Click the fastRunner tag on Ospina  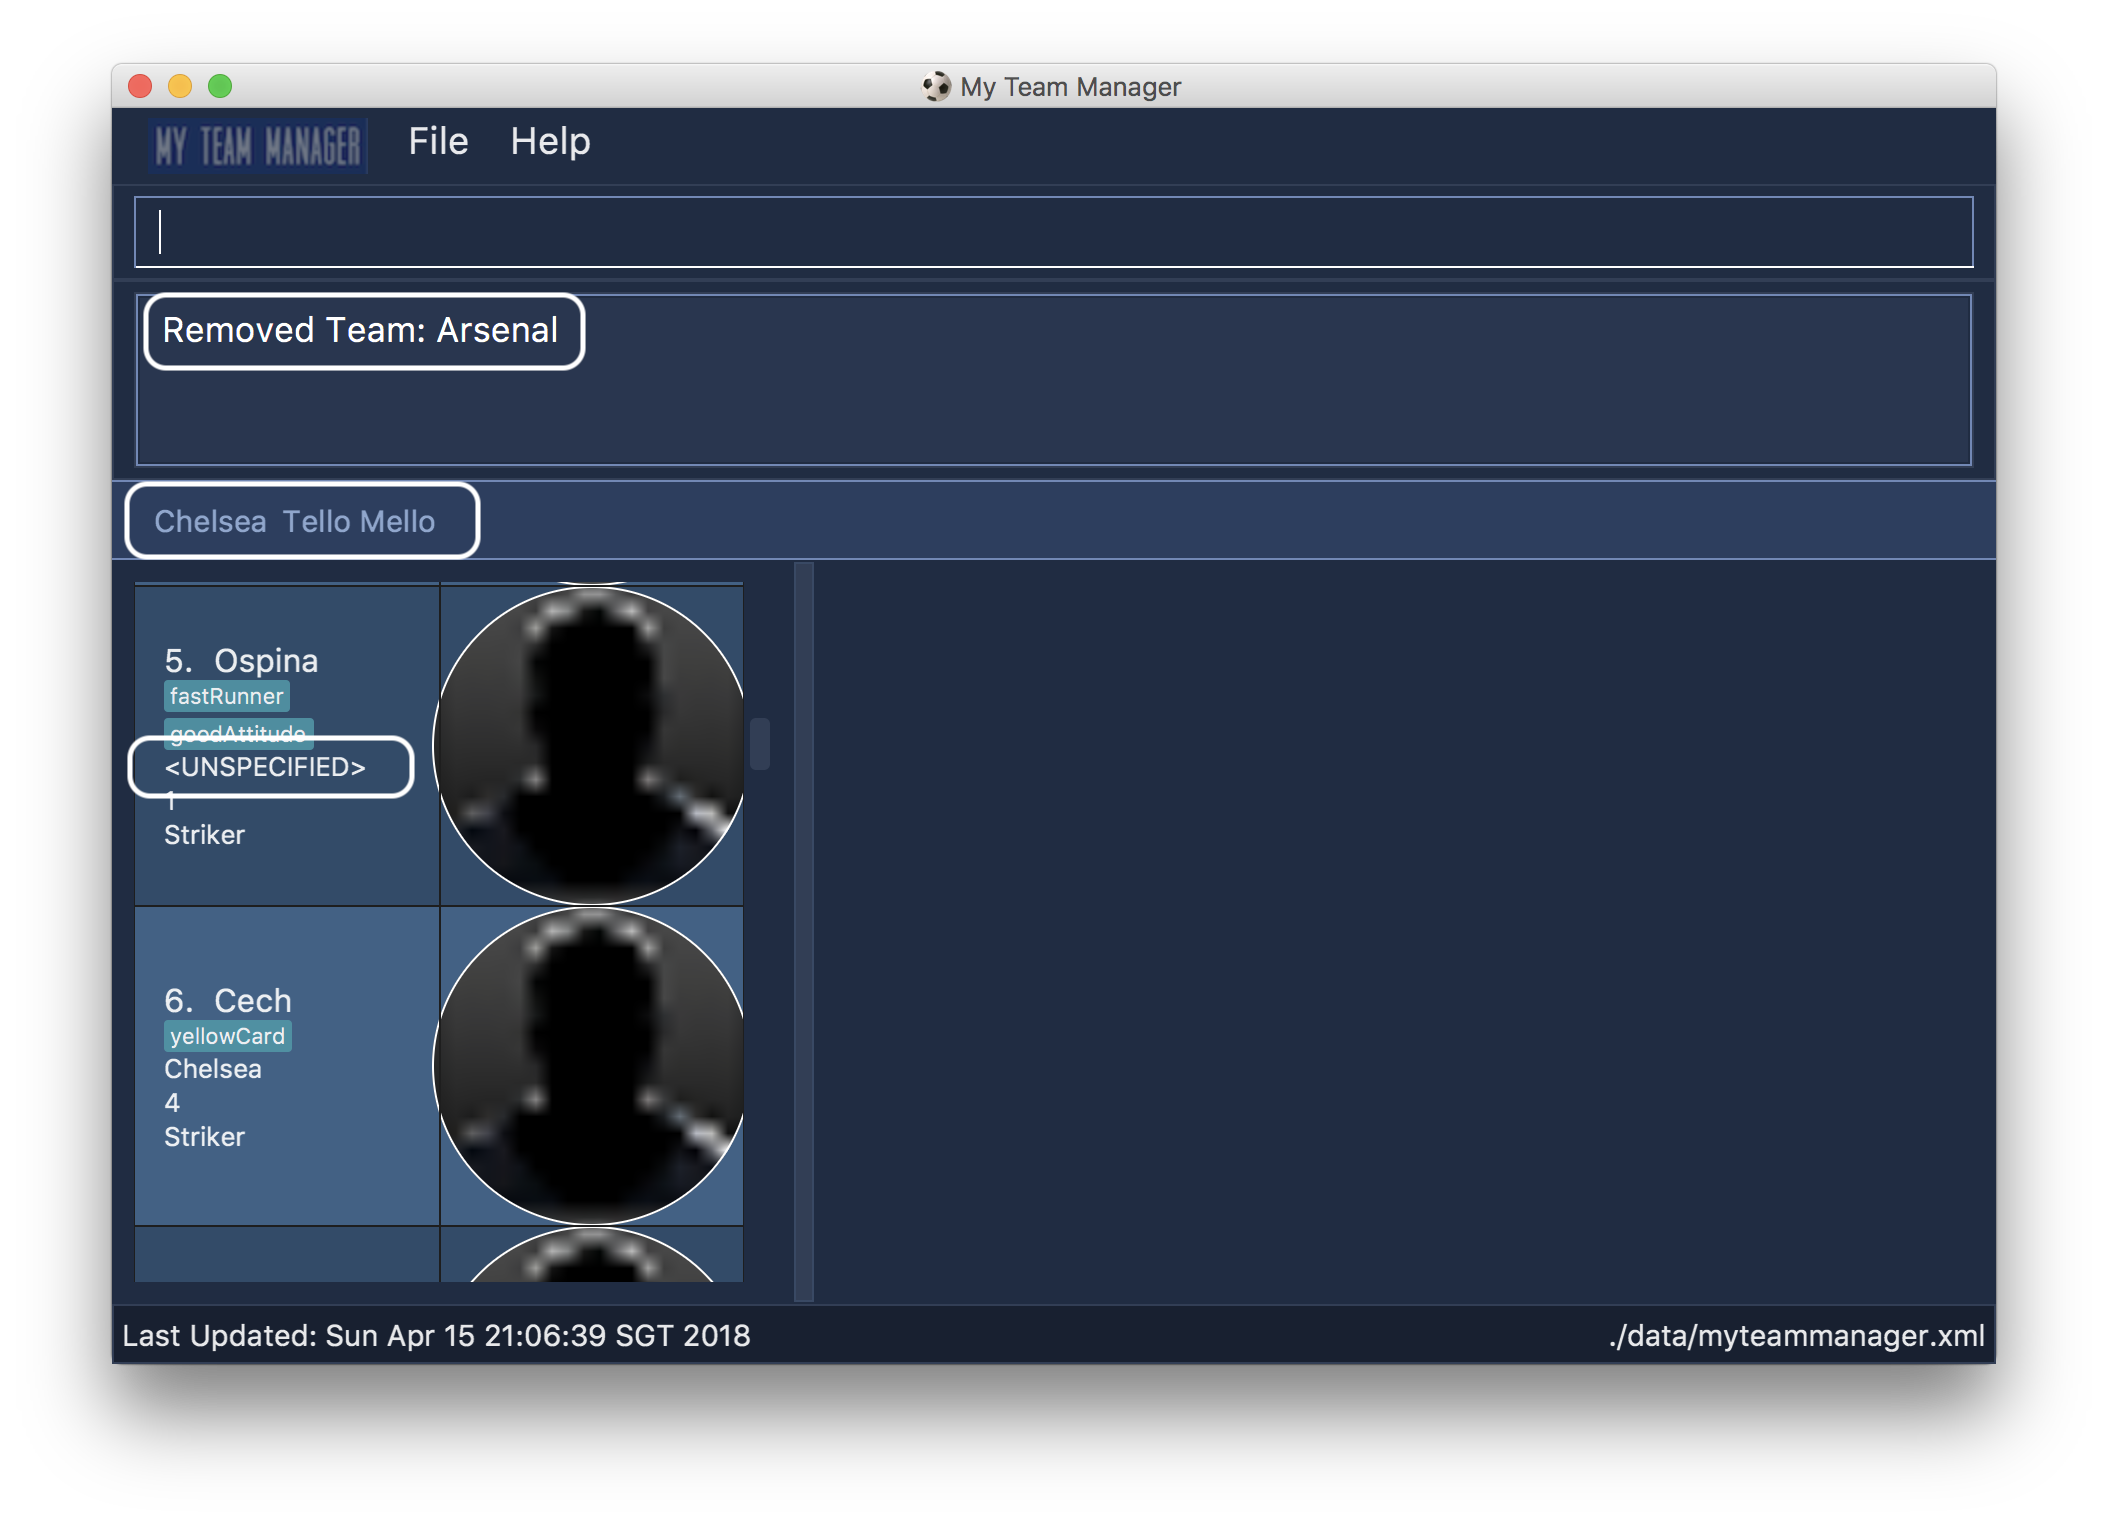point(227,696)
